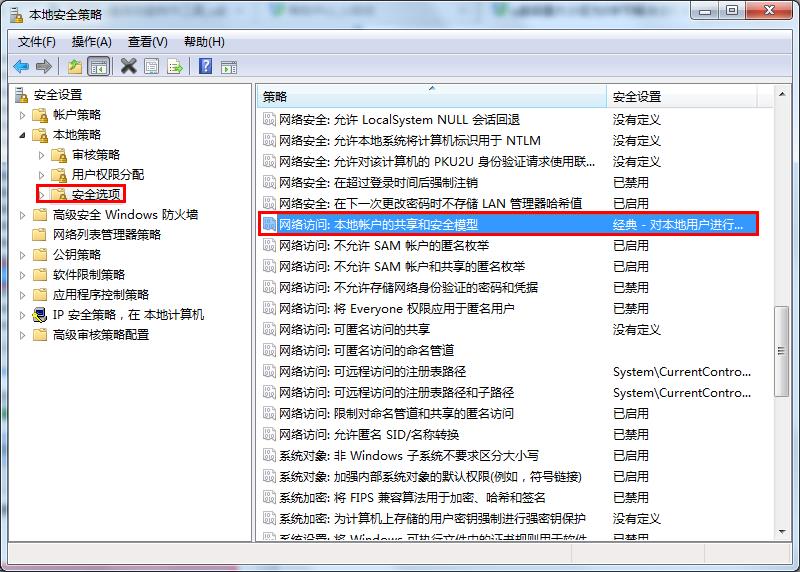Toggle show/hide console tree icon
Screen dimensions: 800x572
point(98,66)
